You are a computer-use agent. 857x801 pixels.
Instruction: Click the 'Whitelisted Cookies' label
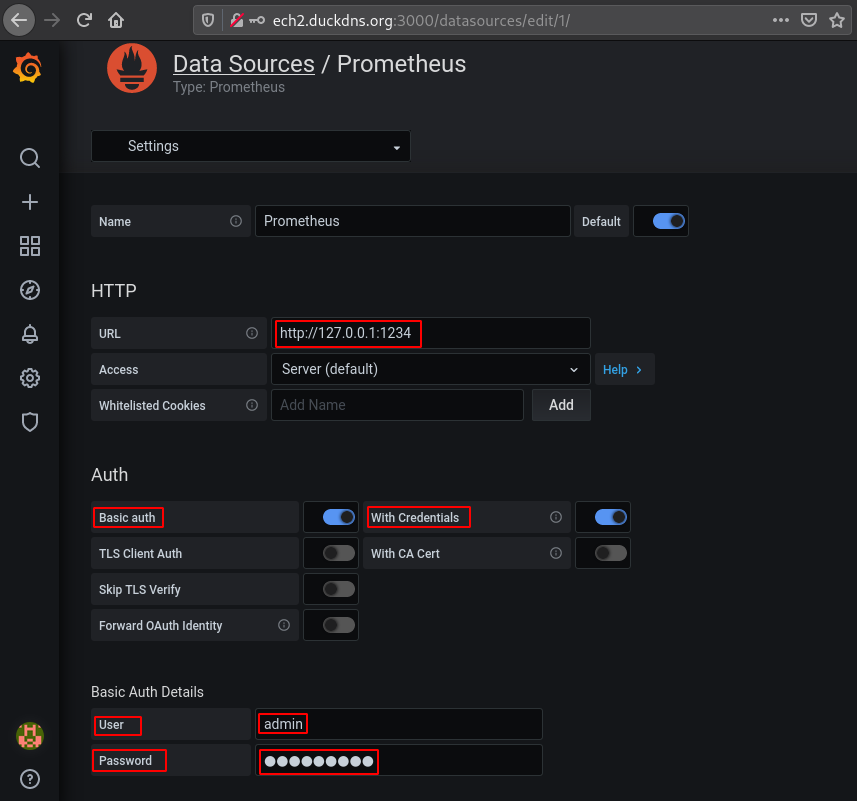pos(152,405)
